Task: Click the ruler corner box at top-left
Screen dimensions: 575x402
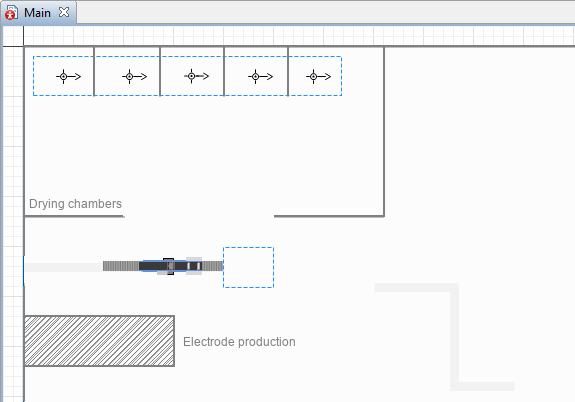Action: coord(13,36)
